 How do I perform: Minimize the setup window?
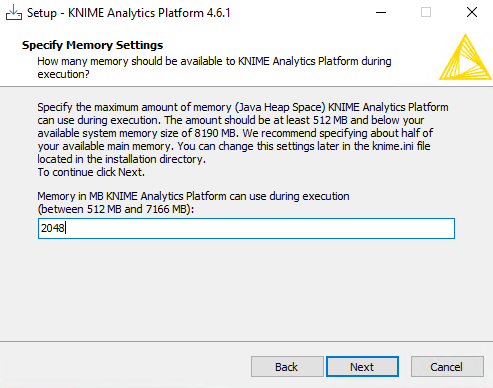point(381,13)
